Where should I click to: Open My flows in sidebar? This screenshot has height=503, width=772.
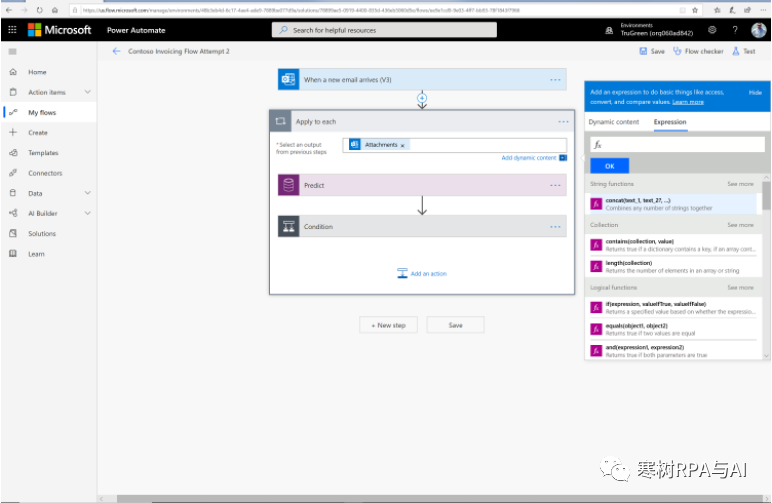coord(49,112)
